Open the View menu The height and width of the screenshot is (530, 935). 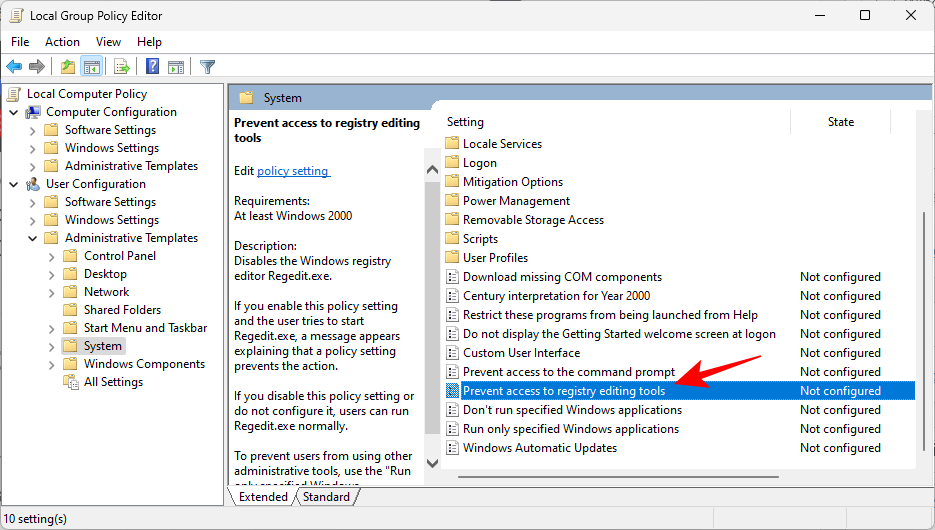[x=108, y=42]
